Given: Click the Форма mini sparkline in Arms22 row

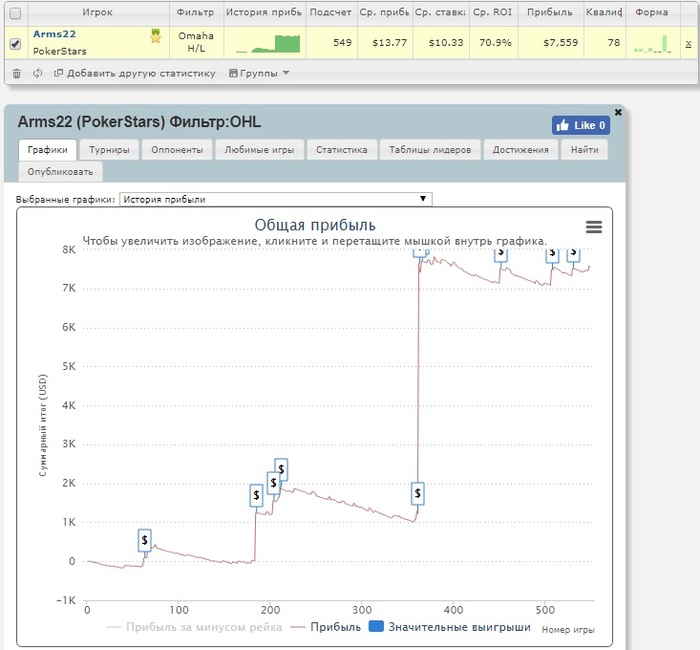Looking at the screenshot, I should coord(653,44).
